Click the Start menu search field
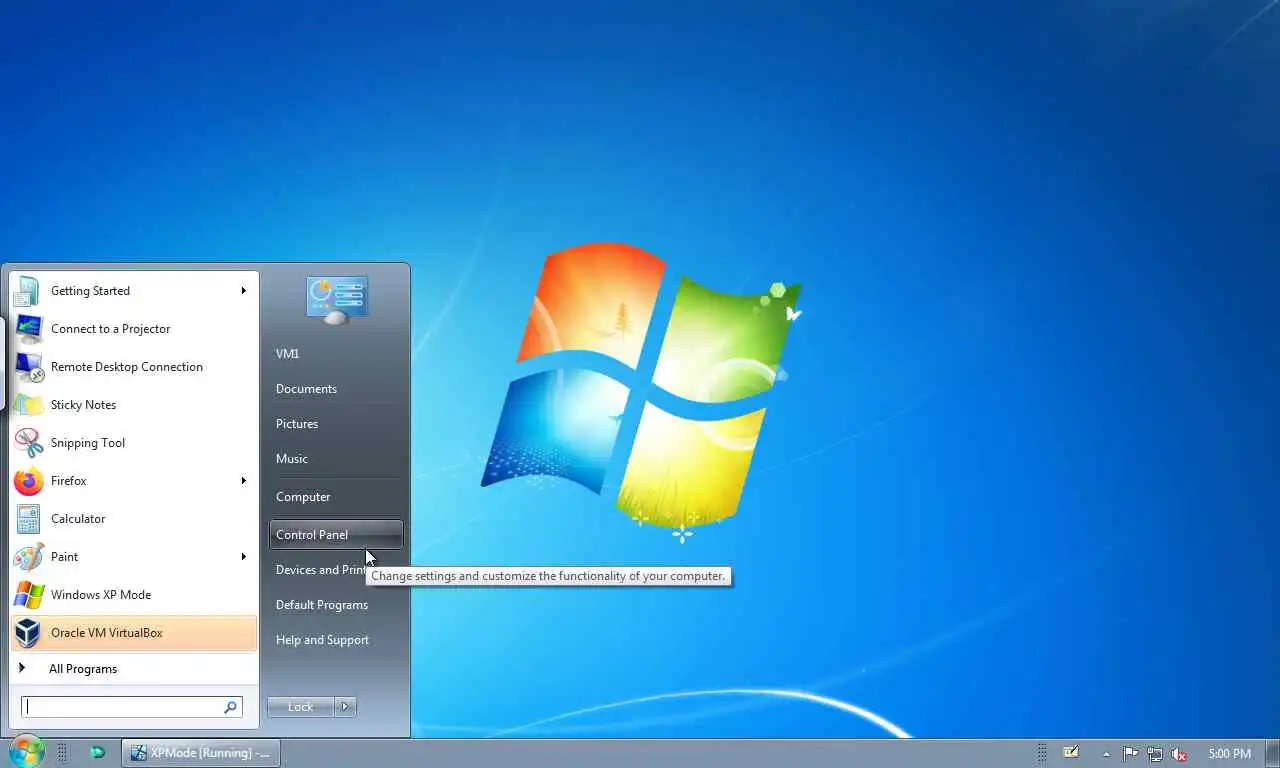The width and height of the screenshot is (1280, 768). pos(131,707)
